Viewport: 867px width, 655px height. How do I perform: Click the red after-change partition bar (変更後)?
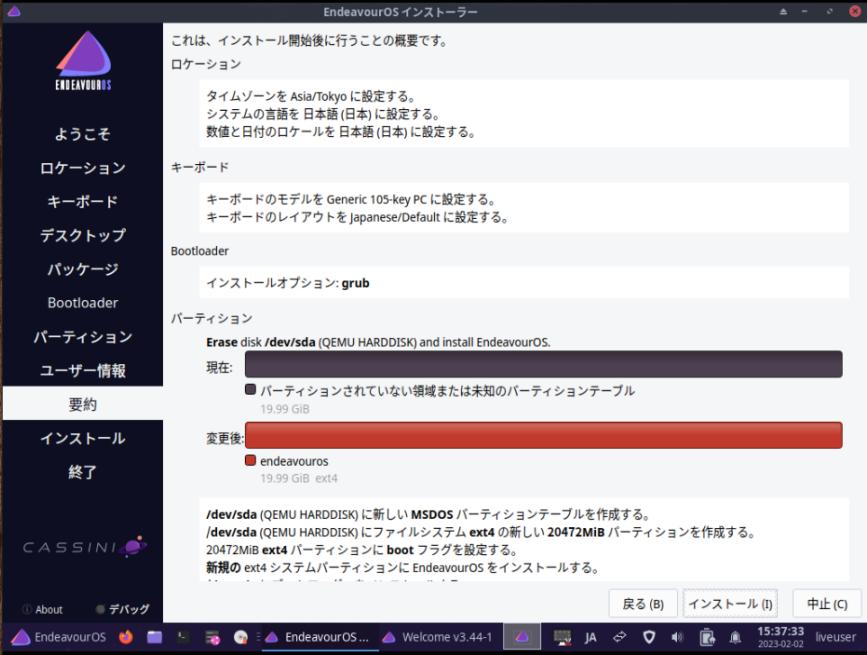point(544,435)
